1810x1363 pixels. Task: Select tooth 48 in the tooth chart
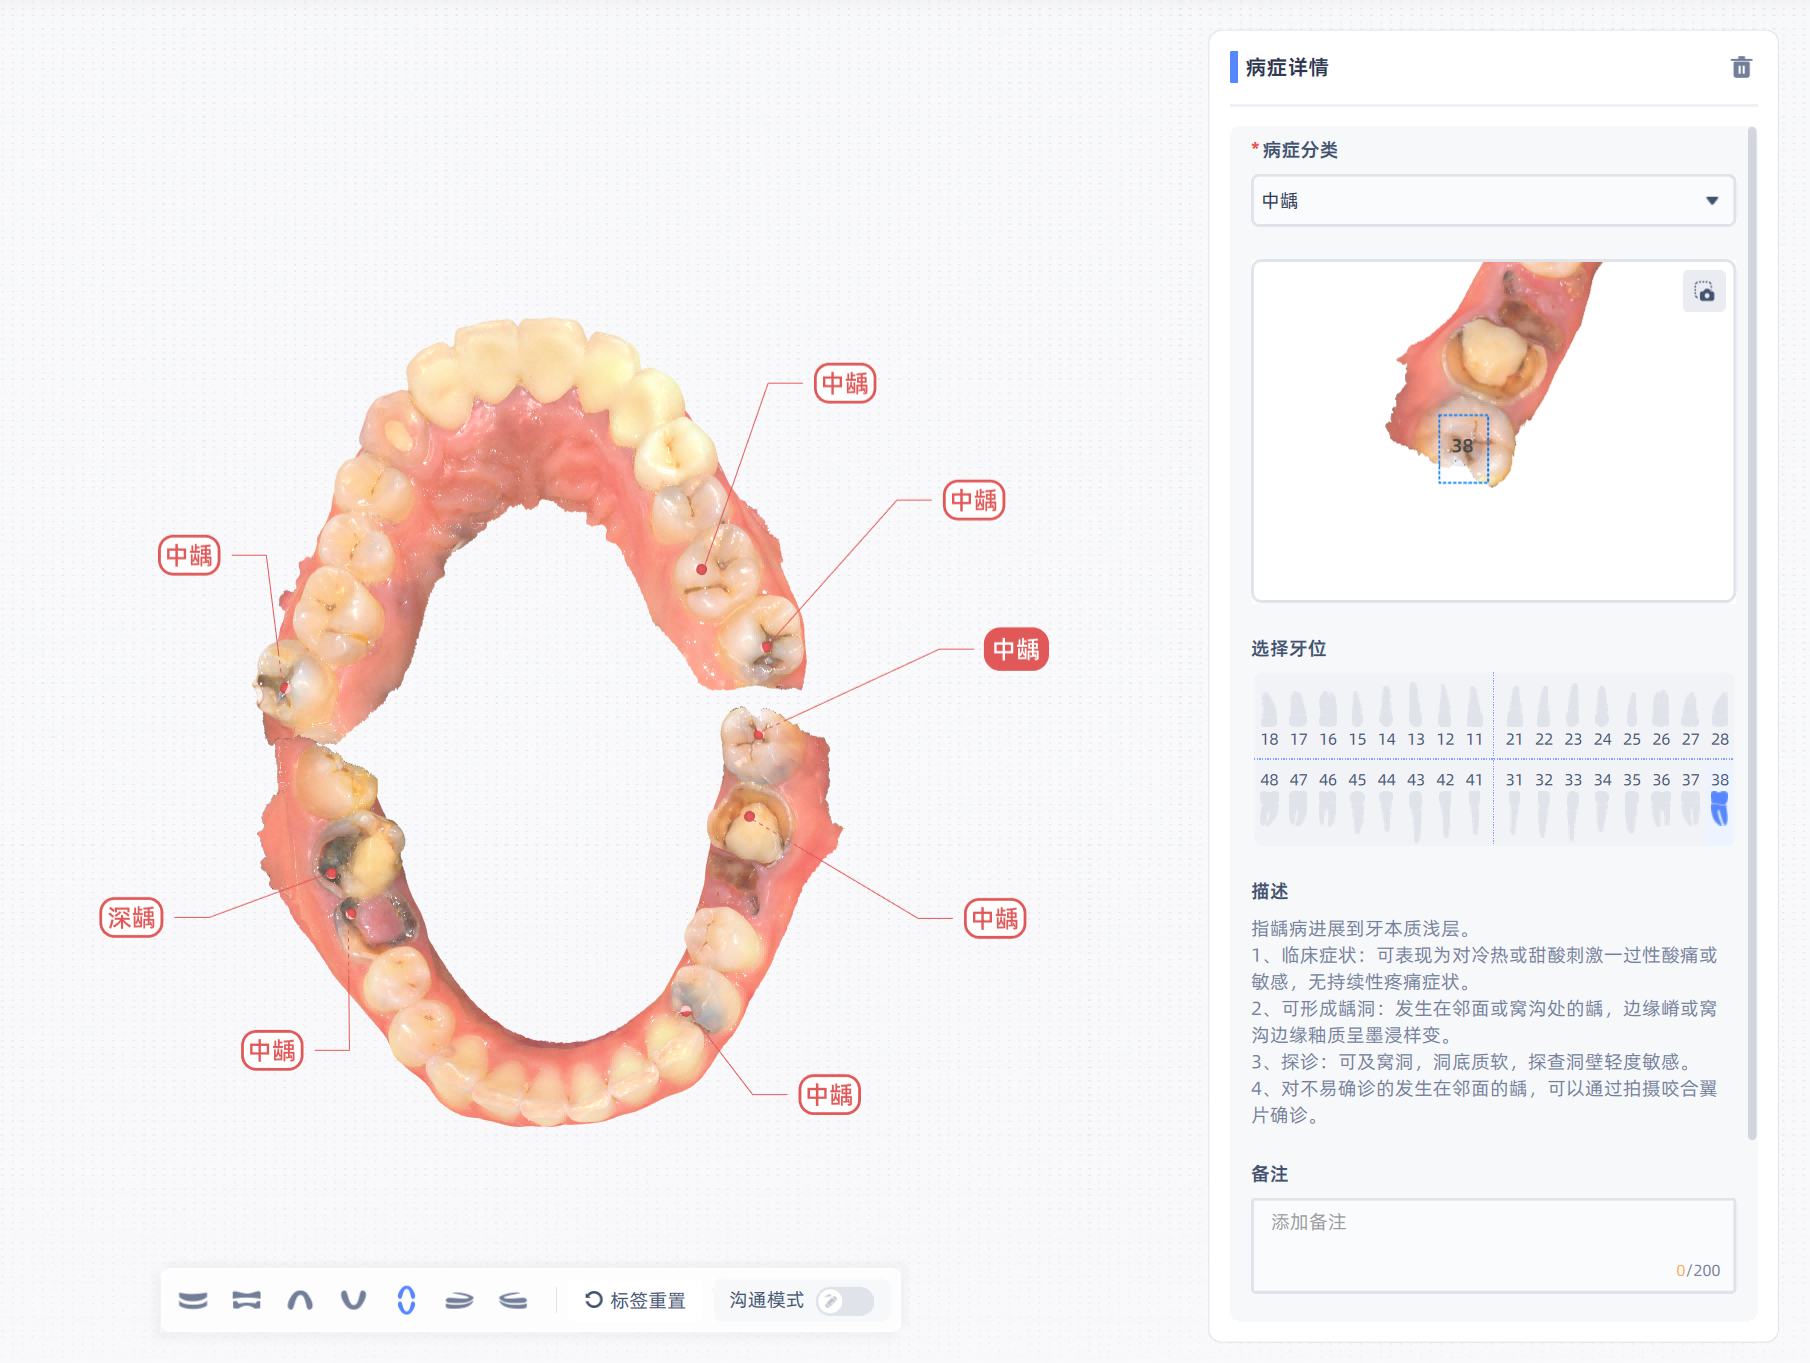click(x=1269, y=800)
